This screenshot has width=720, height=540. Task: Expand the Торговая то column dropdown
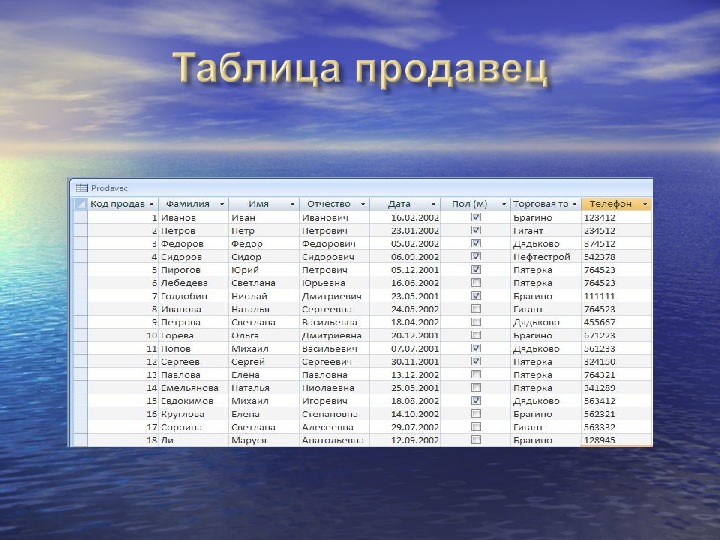pyautogui.click(x=574, y=204)
